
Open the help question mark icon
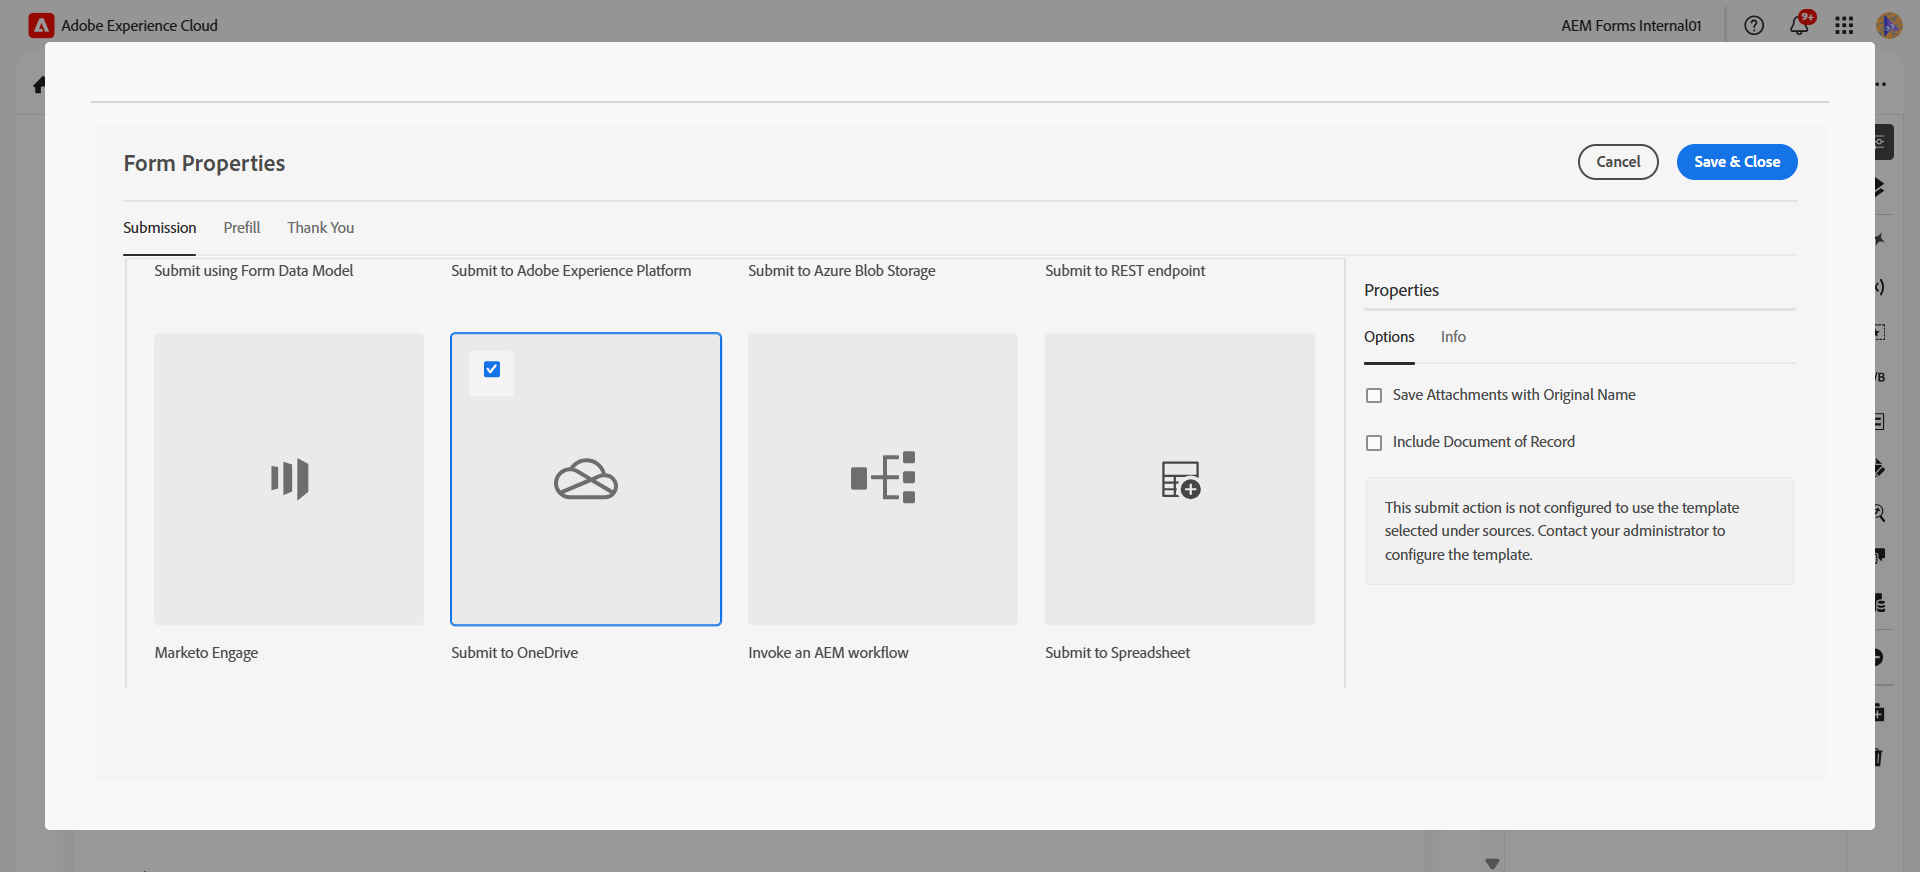coord(1754,25)
